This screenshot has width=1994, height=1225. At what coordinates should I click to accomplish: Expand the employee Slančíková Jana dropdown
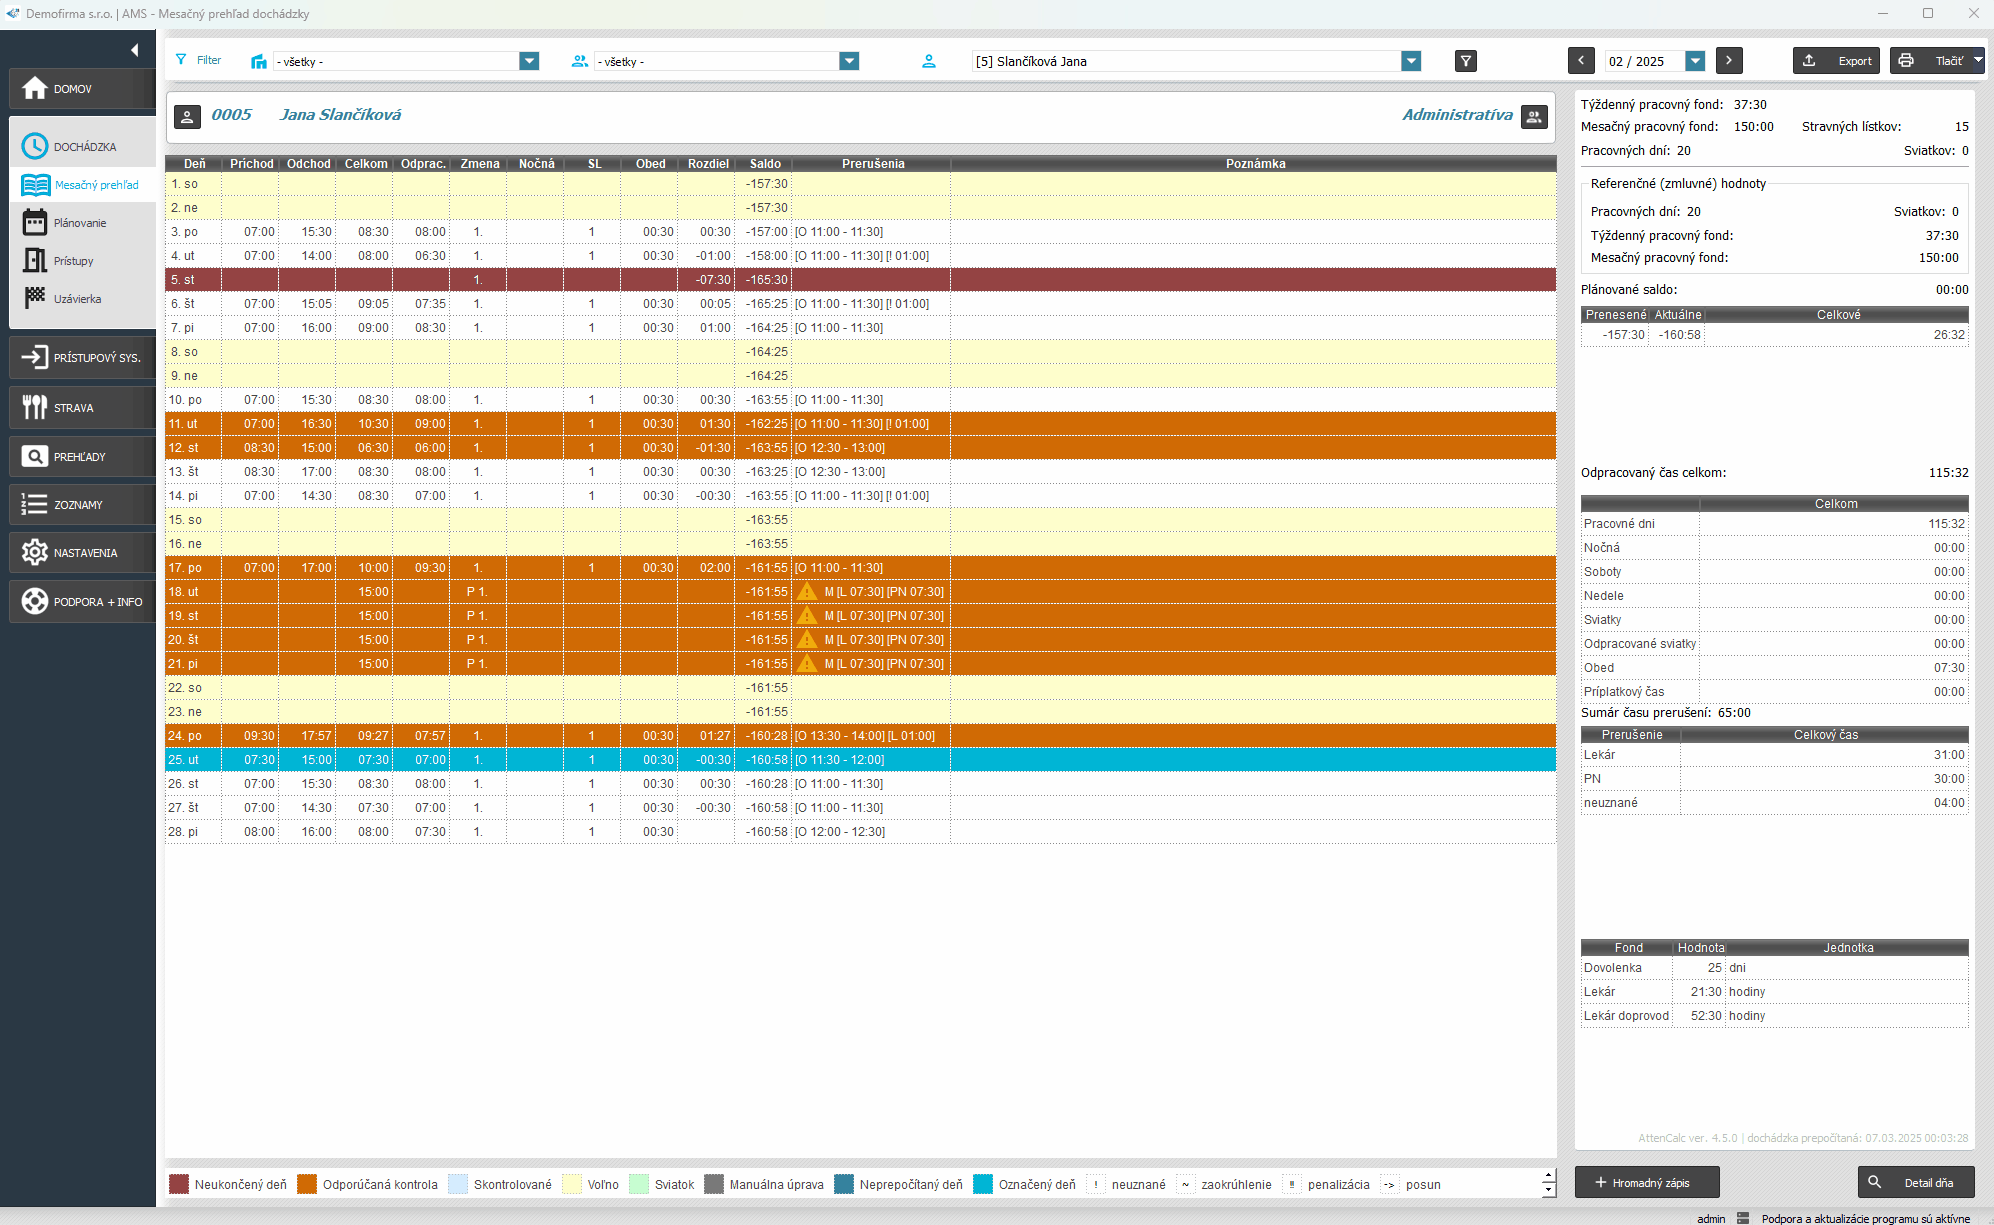[1411, 61]
